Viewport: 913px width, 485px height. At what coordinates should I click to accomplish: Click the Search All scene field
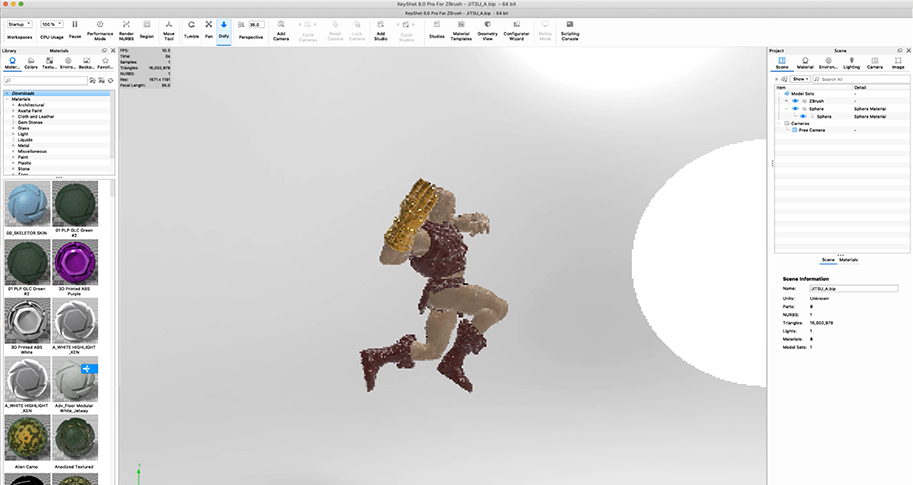tap(861, 79)
